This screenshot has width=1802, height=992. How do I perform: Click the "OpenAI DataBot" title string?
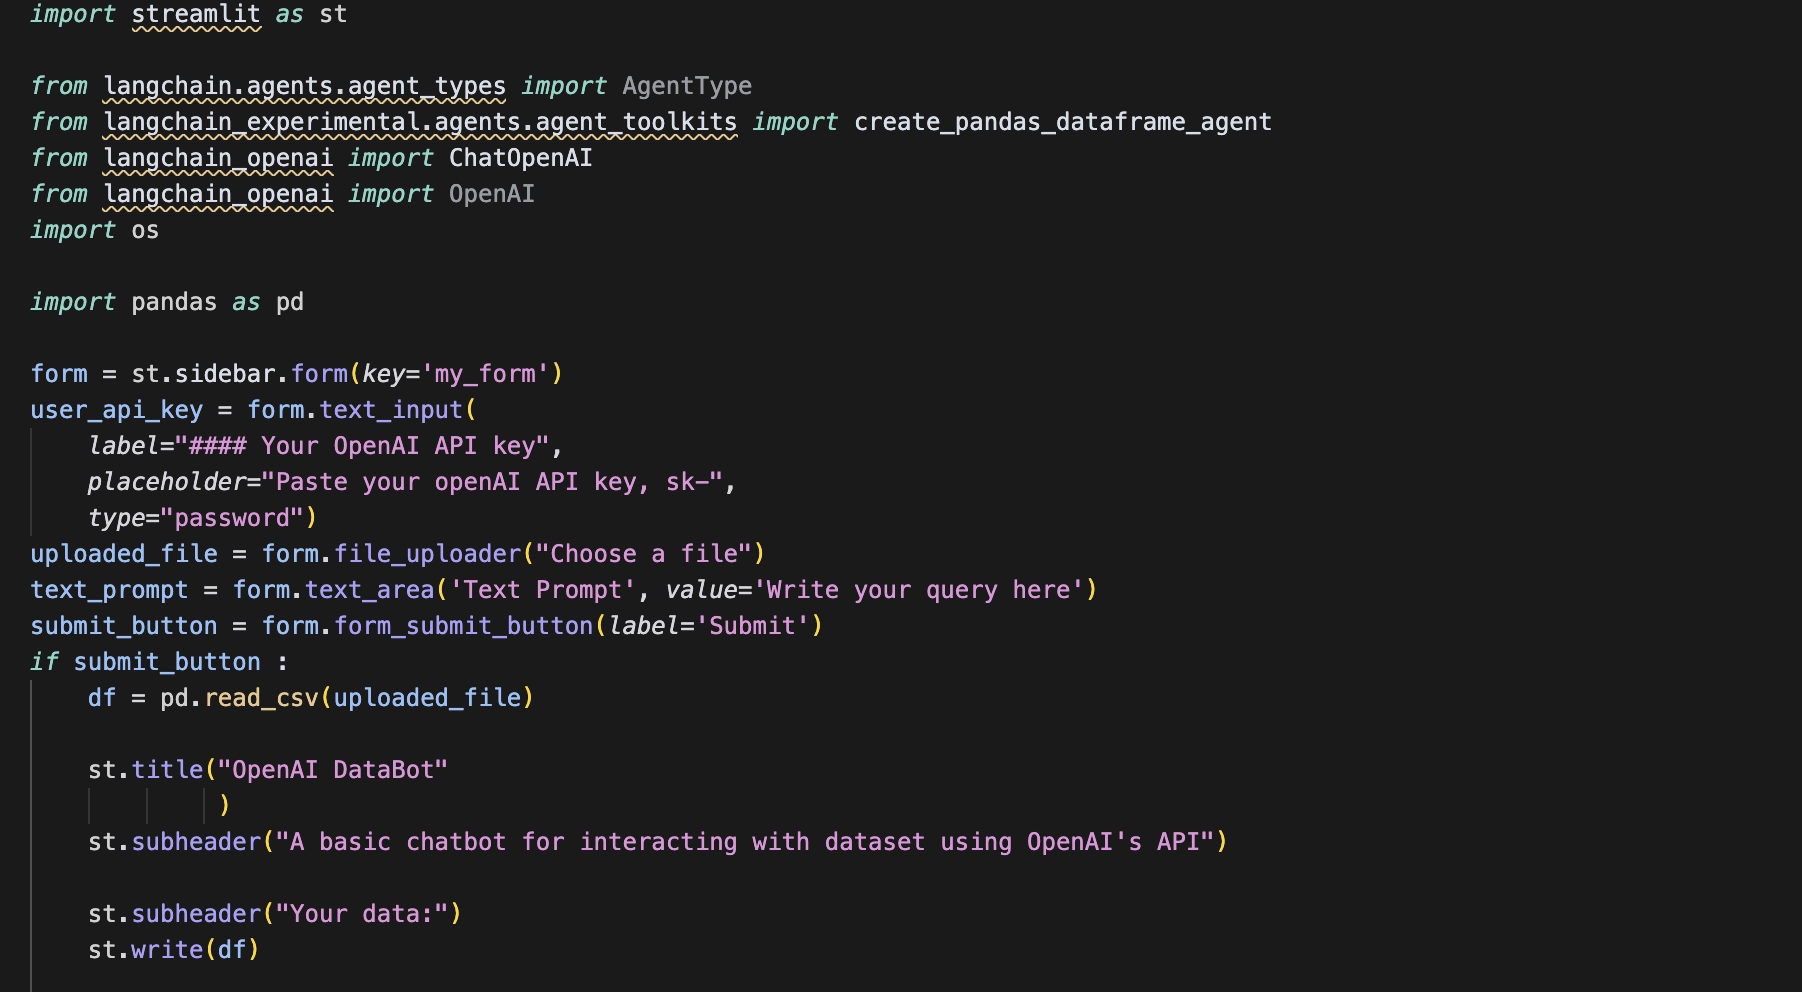point(333,771)
